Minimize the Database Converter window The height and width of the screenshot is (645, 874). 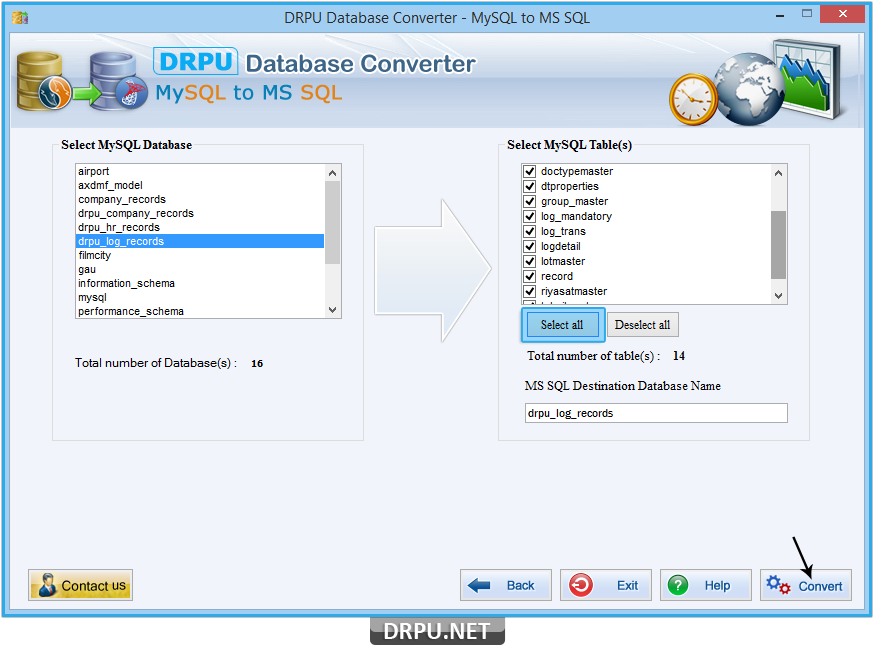(x=780, y=15)
